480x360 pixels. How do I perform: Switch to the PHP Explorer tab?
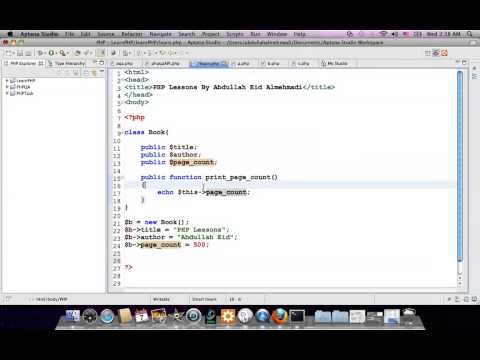point(23,63)
